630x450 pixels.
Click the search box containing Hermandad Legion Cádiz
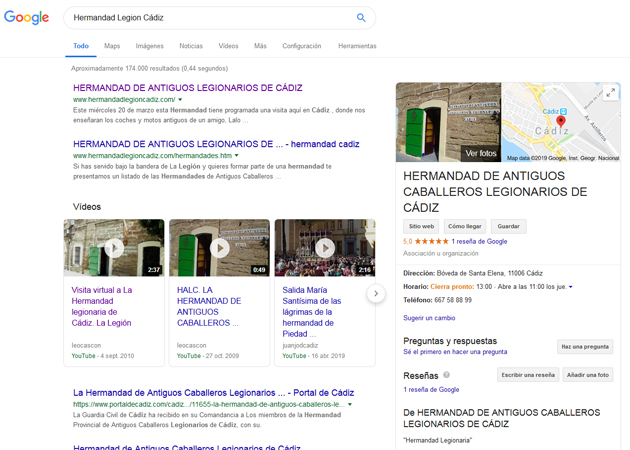click(219, 18)
